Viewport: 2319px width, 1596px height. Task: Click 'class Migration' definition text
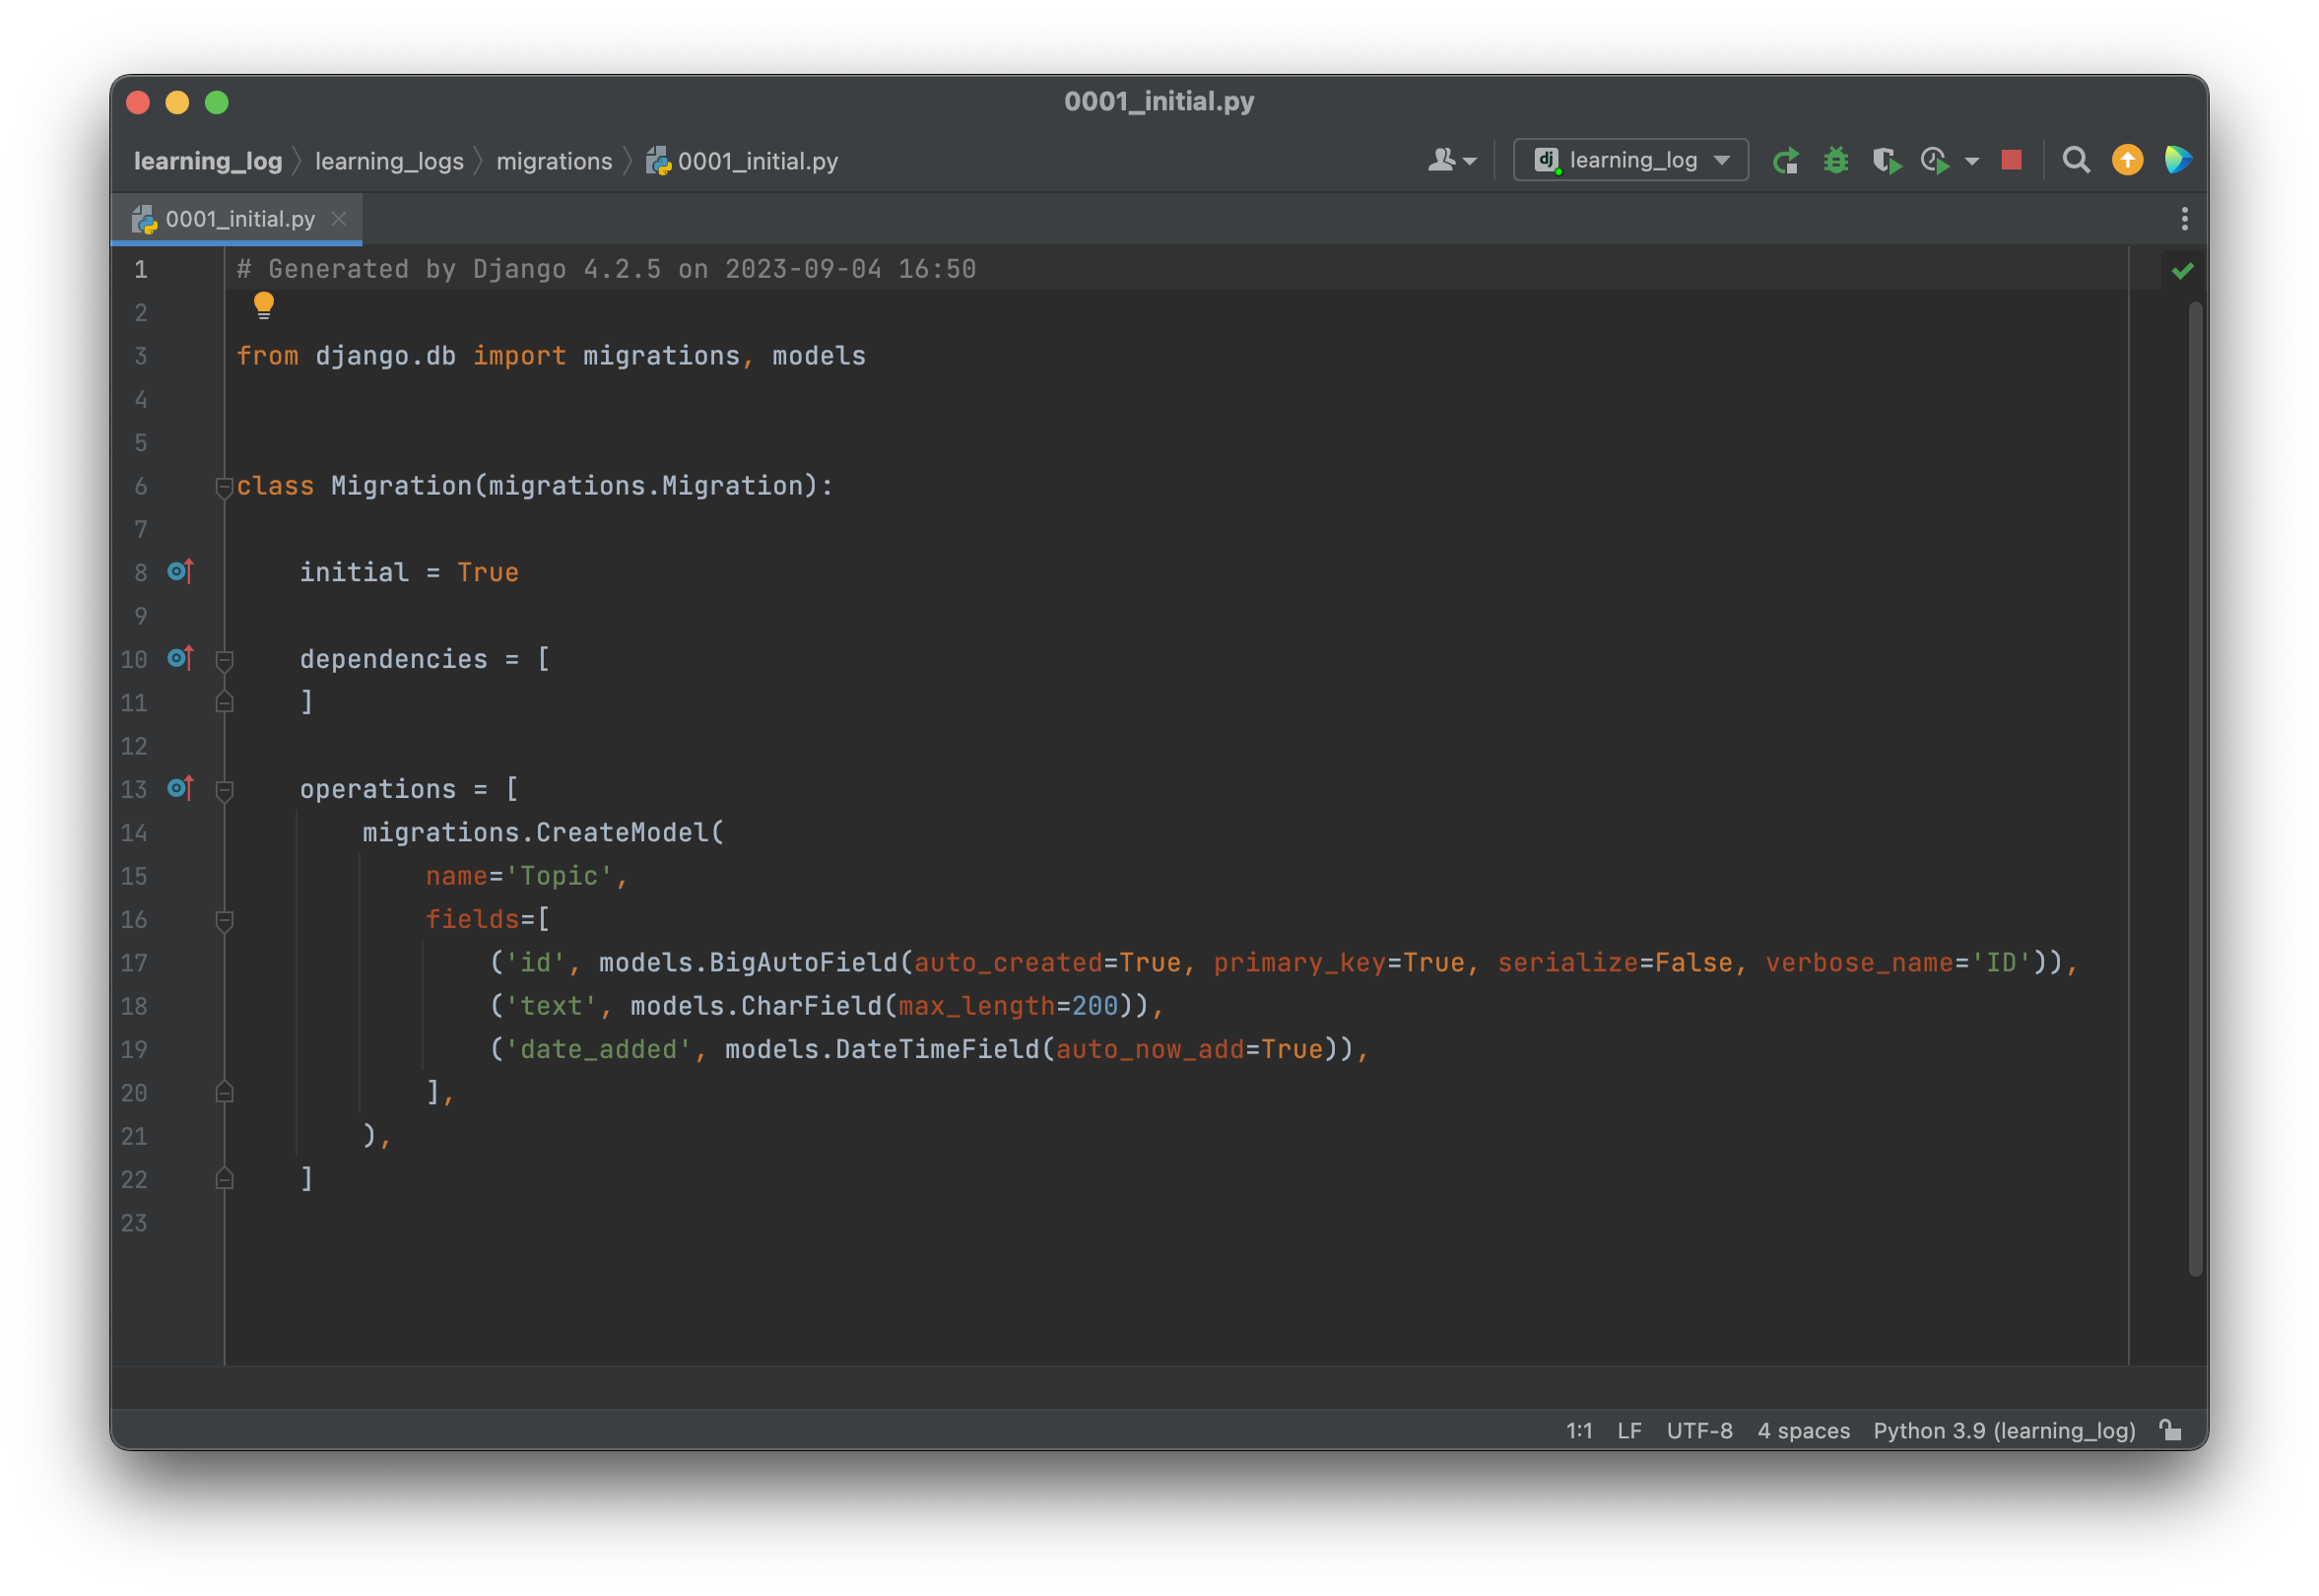535,486
